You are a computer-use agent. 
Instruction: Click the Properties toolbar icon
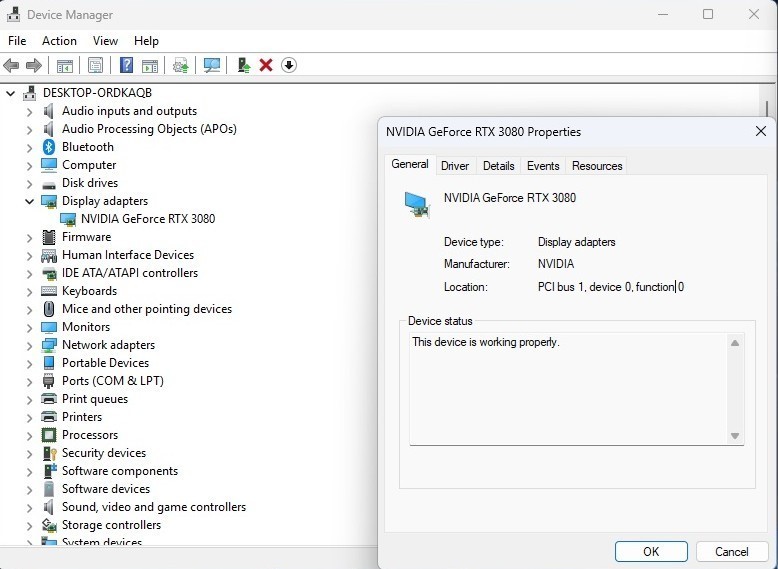tap(95, 65)
